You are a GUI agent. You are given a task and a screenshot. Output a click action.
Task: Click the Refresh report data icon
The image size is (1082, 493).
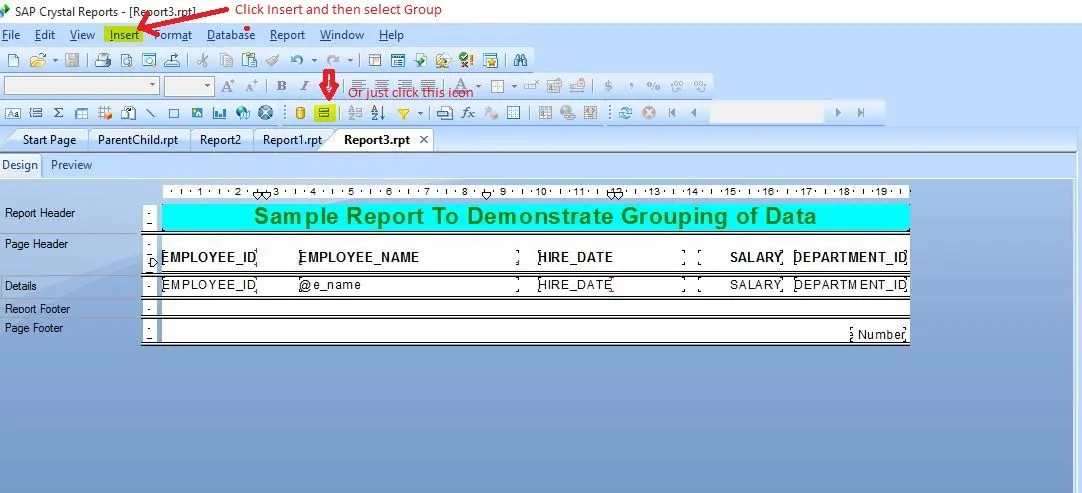[x=625, y=113]
